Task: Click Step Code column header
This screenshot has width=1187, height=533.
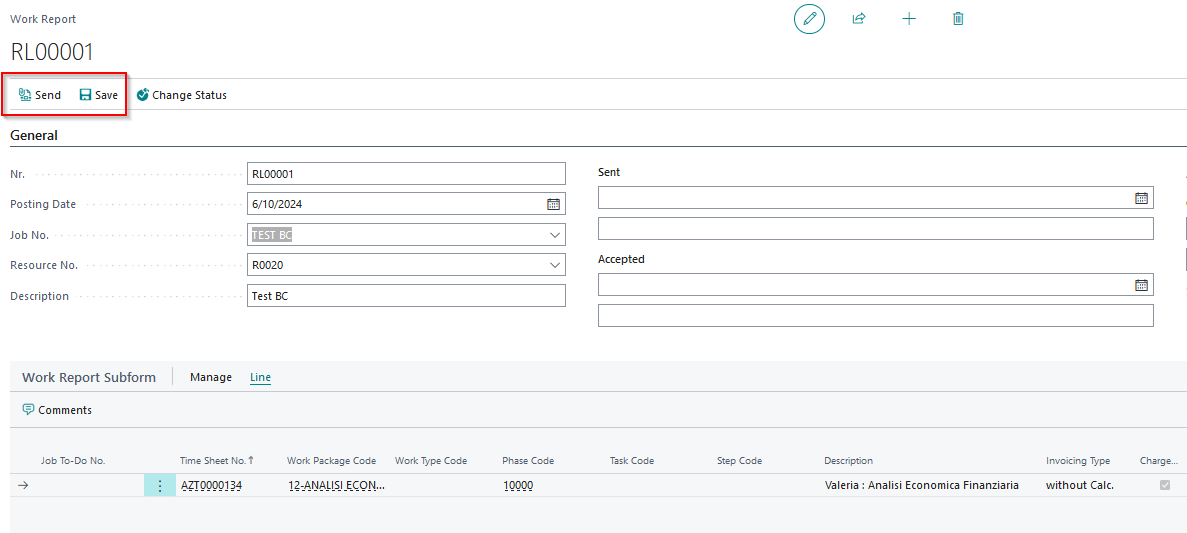Action: [x=739, y=460]
